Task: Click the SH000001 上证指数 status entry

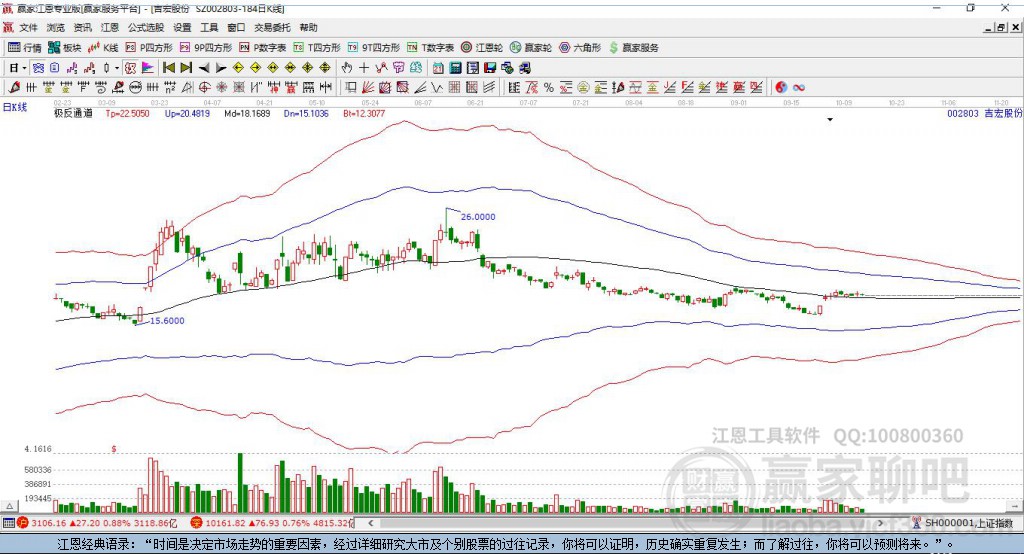Action: click(x=964, y=523)
